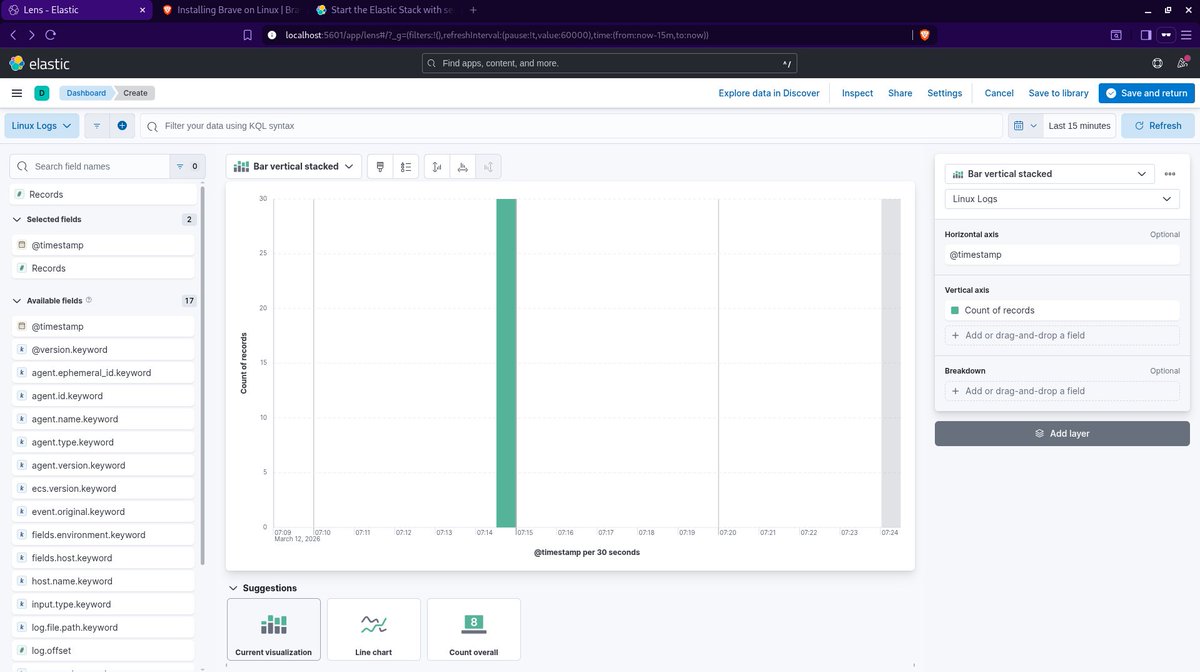
Task: Cancel the visualization edit
Action: tap(999, 93)
